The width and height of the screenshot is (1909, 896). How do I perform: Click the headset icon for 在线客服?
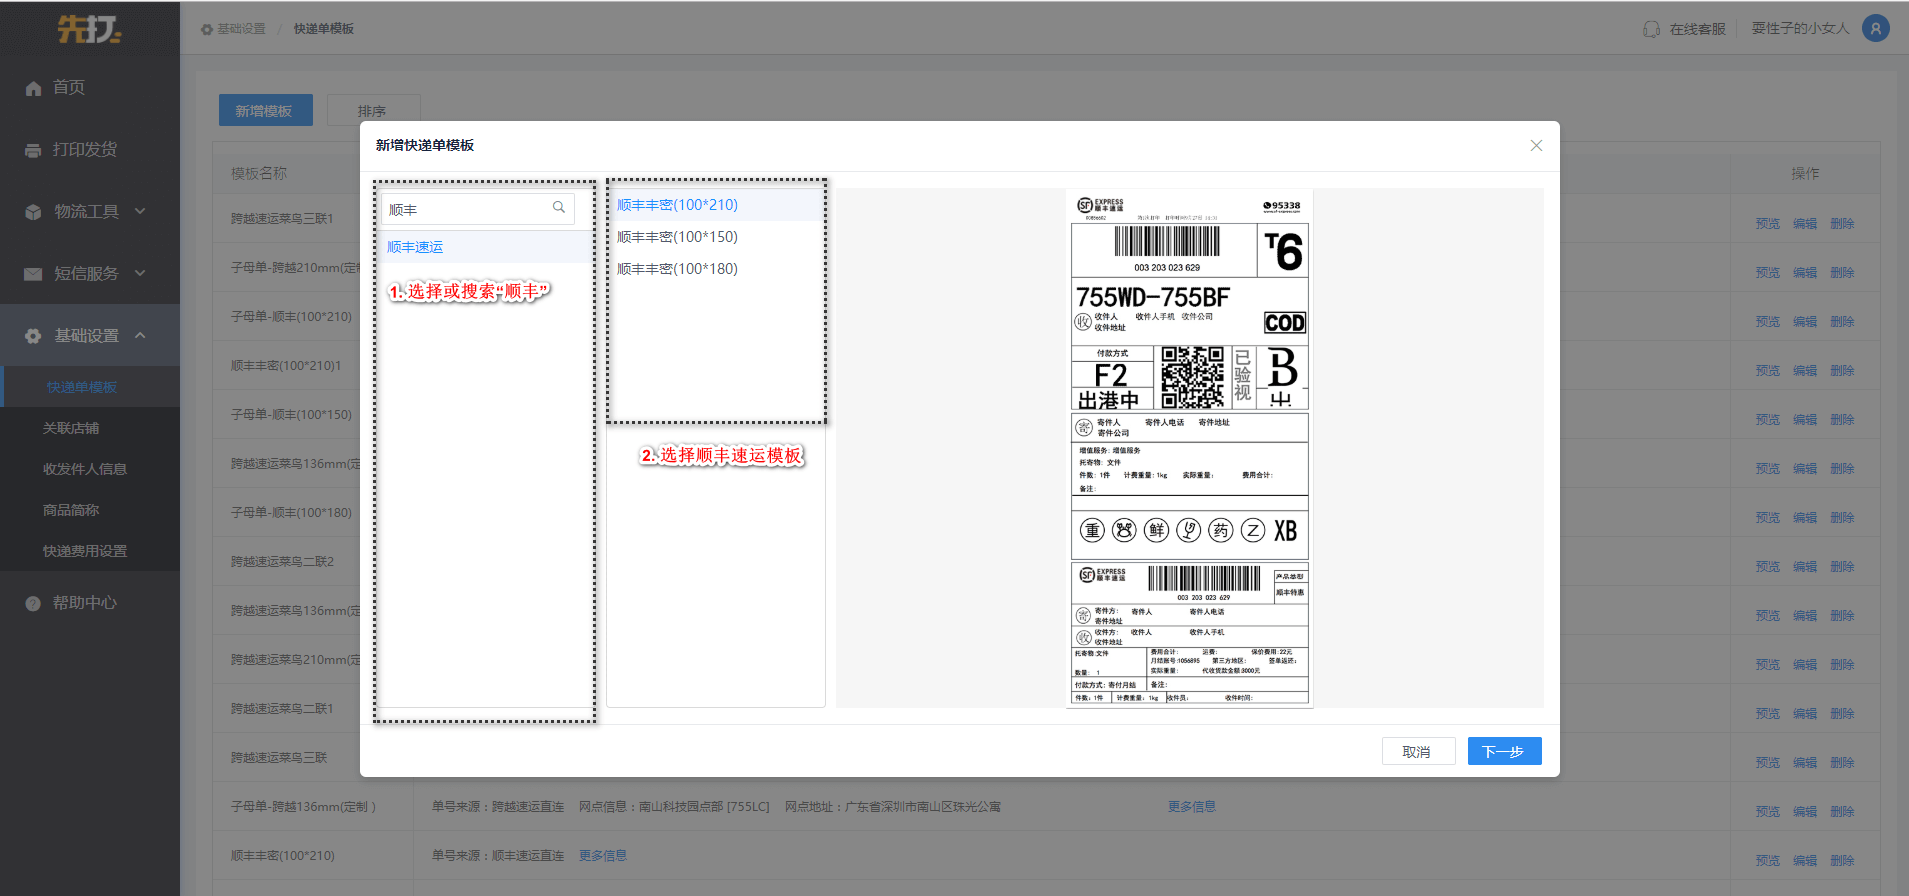(1652, 29)
